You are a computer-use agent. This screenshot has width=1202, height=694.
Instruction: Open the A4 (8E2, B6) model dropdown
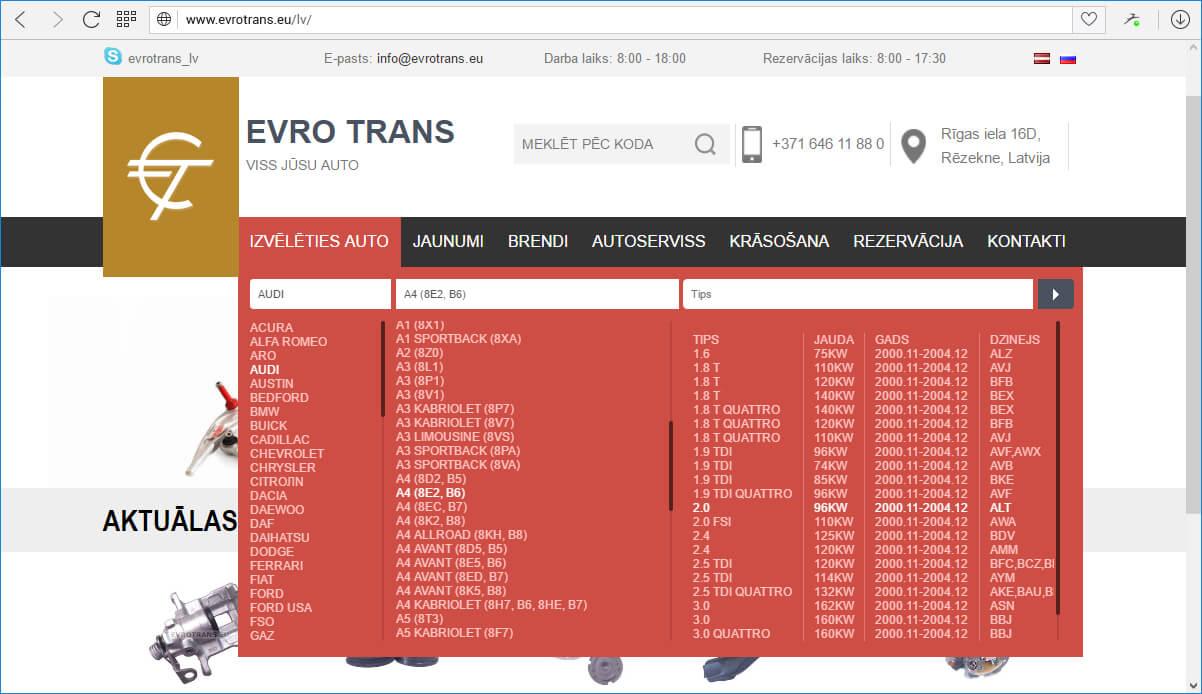537,294
